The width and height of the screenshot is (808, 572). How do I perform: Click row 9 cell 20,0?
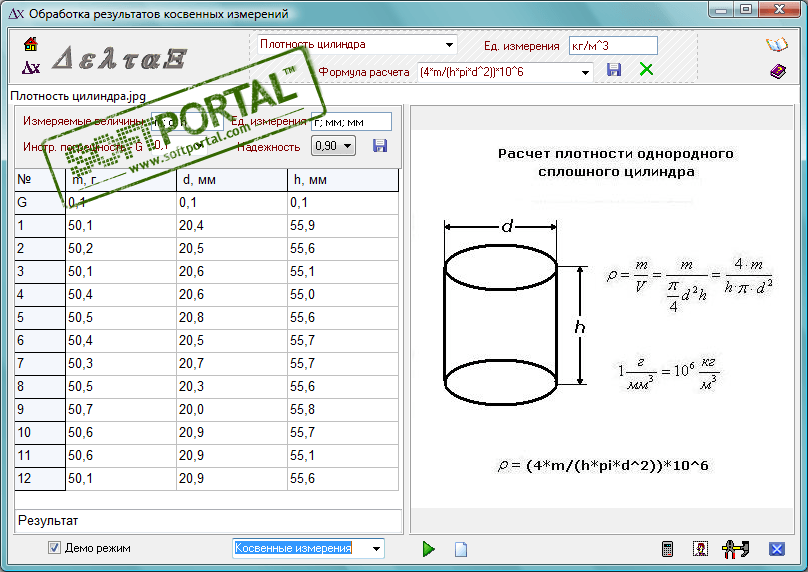click(232, 410)
